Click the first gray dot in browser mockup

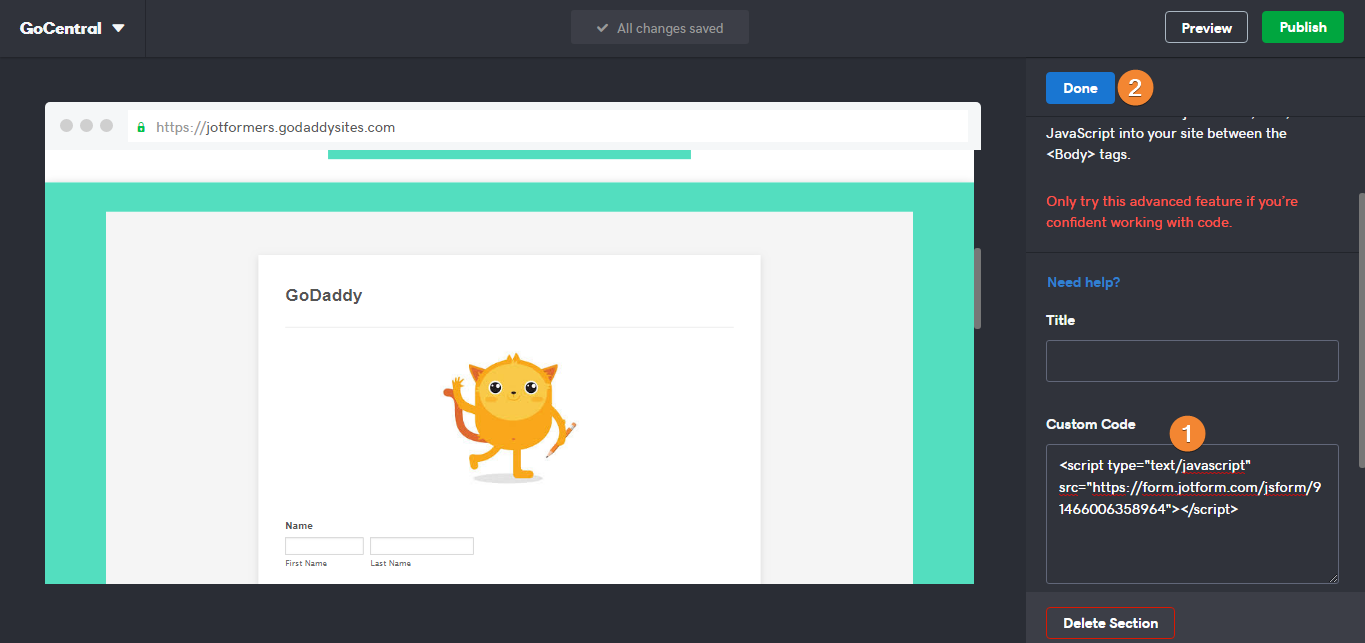click(x=67, y=125)
